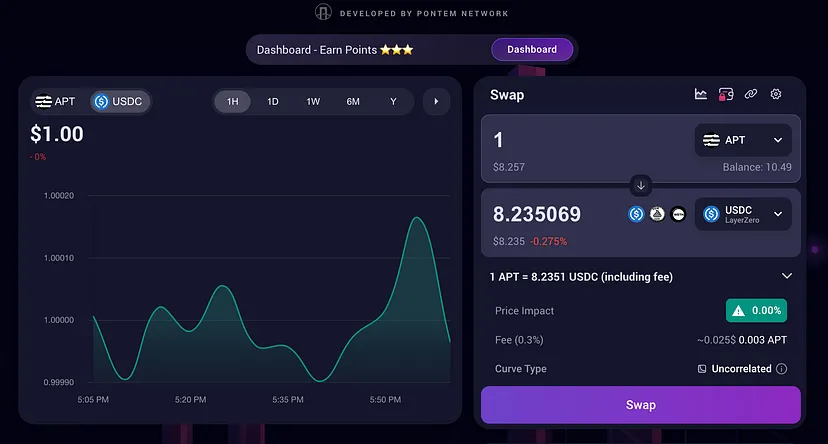
Task: Click the 5:20 PM x-axis label
Action: (x=191, y=400)
